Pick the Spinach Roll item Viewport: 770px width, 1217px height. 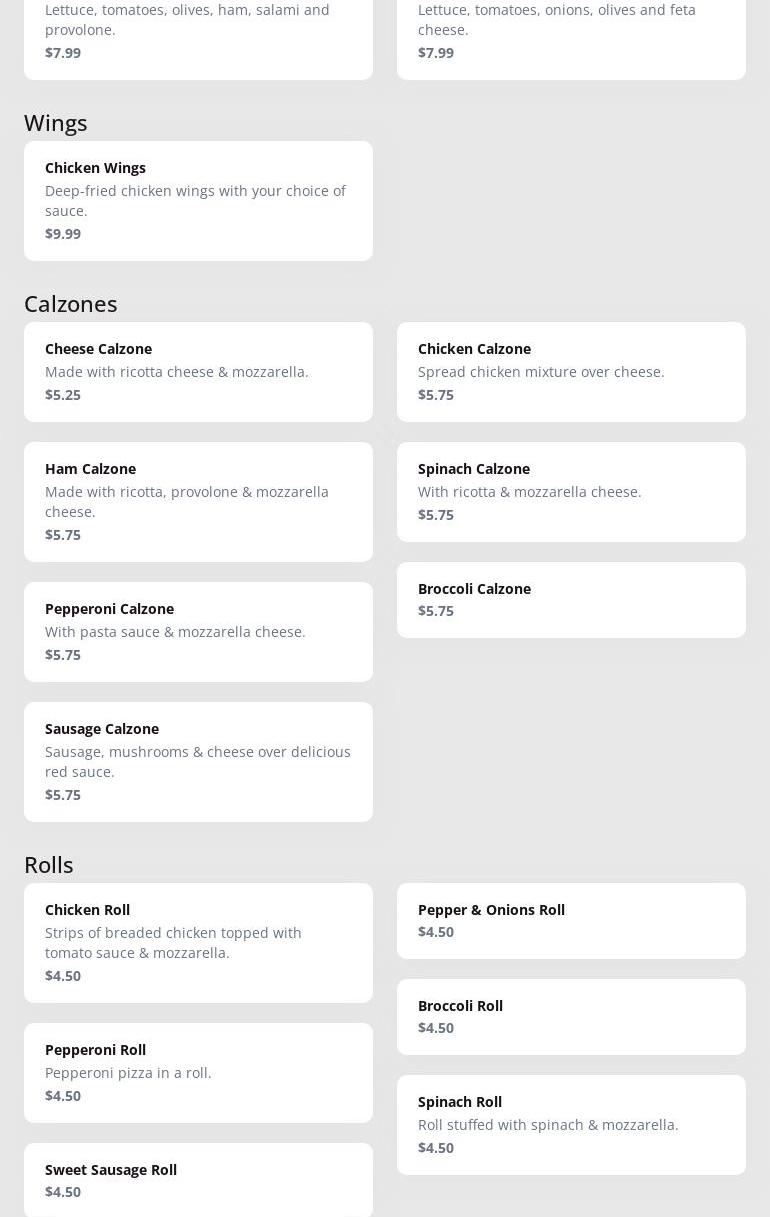[571, 1125]
